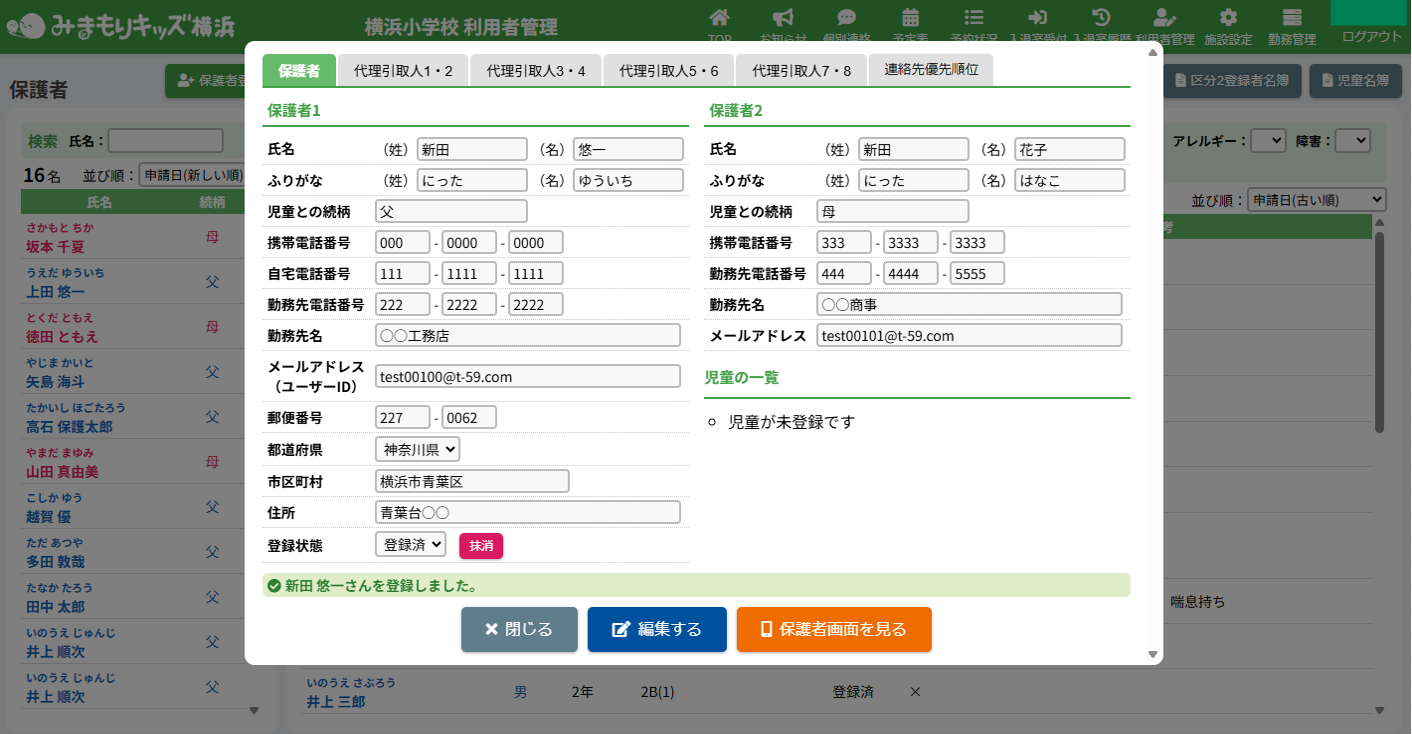Open the 登録状態 dropdown showing 登録済
Image resolution: width=1412 pixels, height=734 pixels.
[410, 545]
